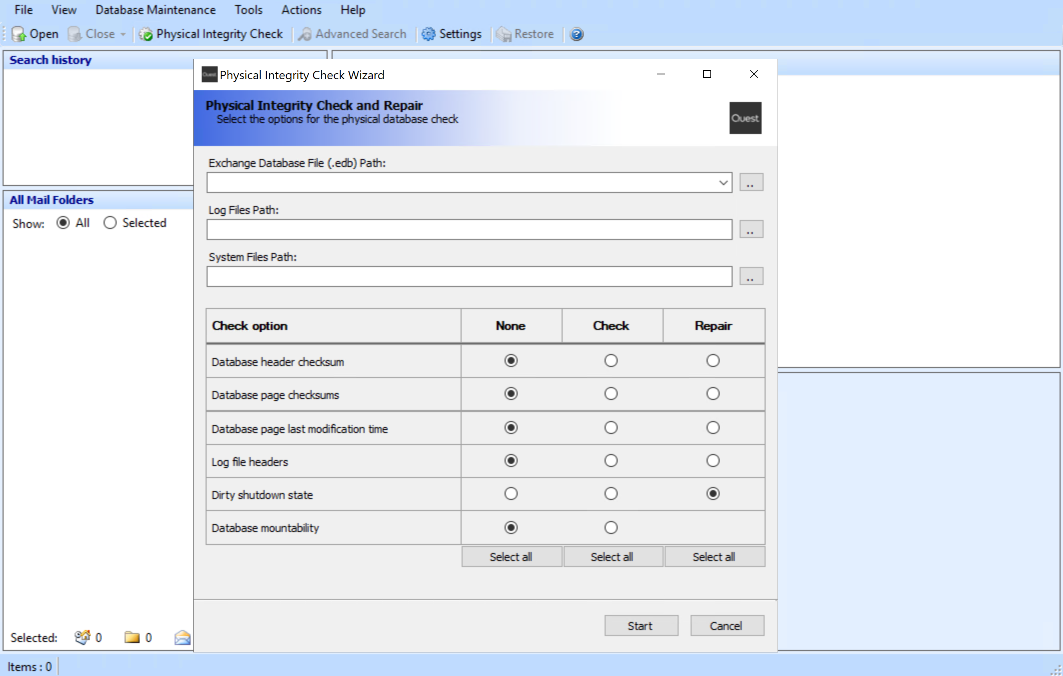This screenshot has width=1063, height=676.
Task: Open the Exchange Database File path dropdown
Action: pos(723,182)
